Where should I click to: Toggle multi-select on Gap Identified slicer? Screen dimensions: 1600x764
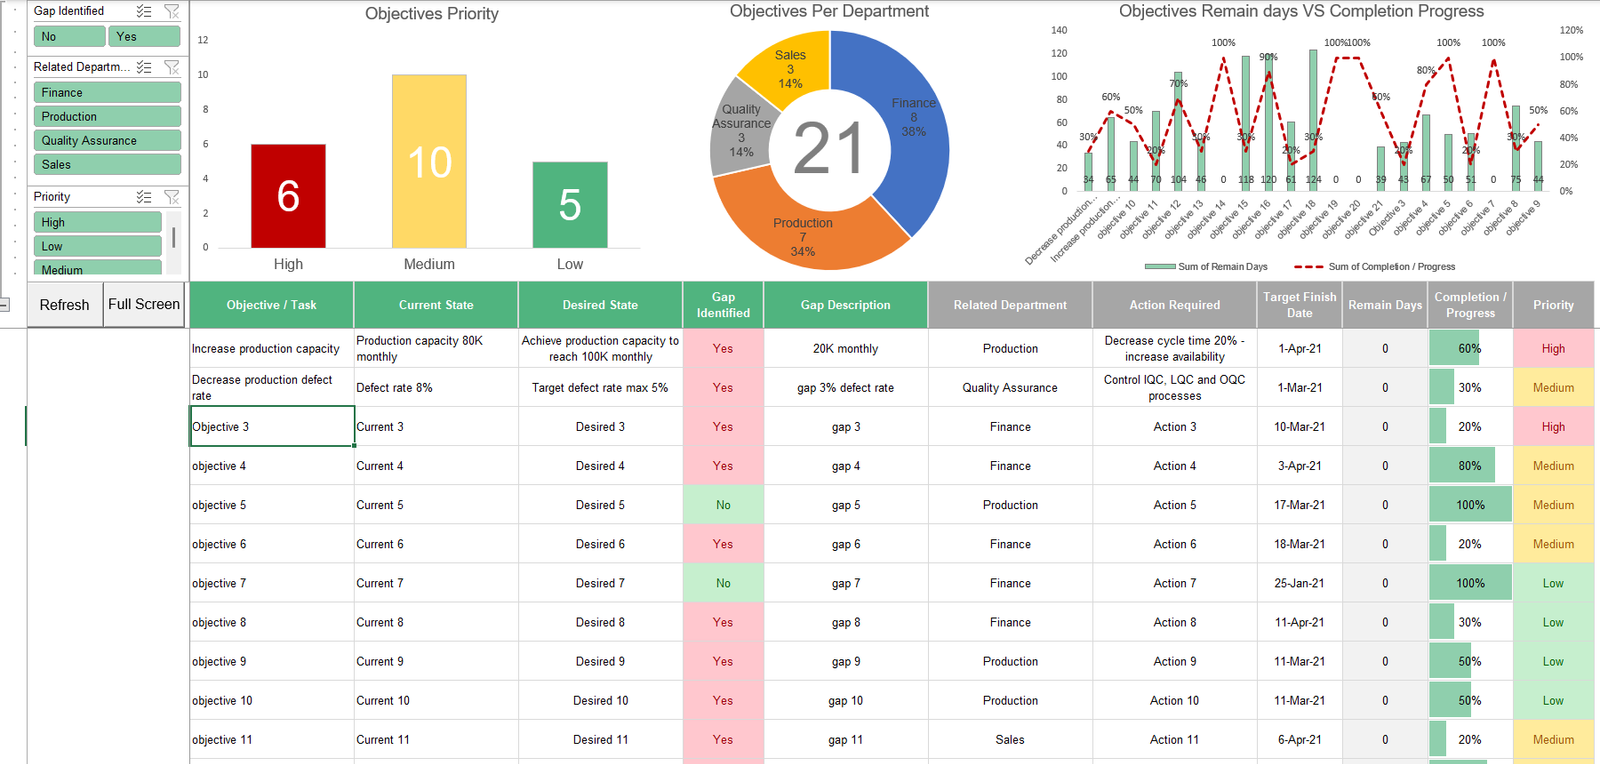point(144,11)
